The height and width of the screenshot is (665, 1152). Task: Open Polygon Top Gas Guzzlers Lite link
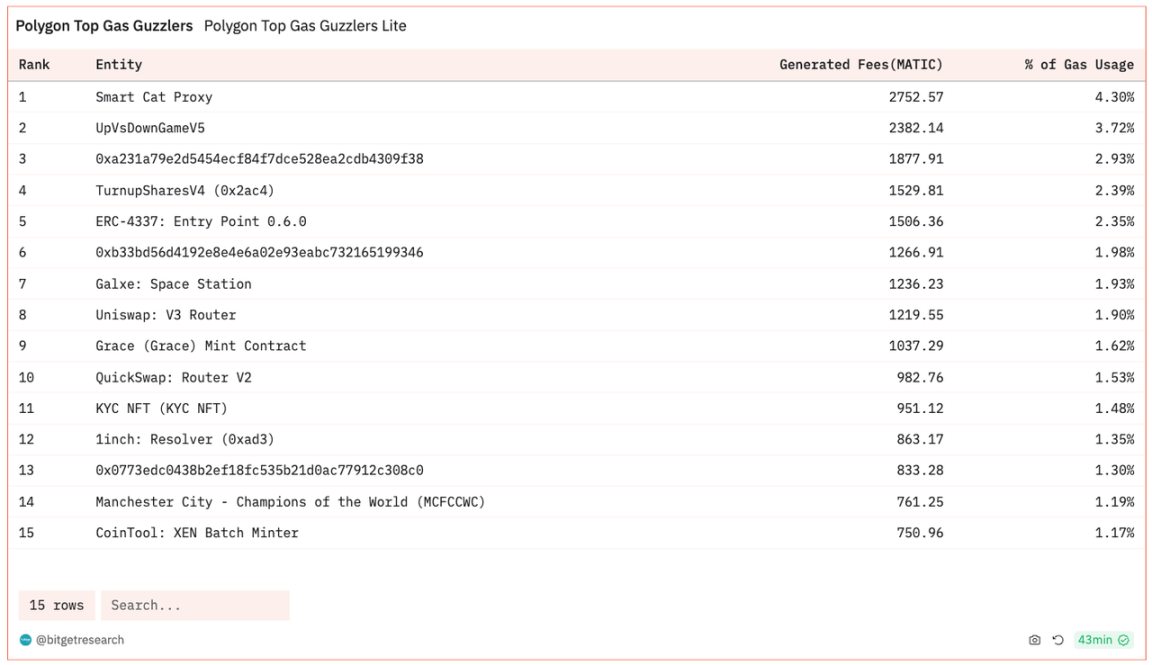pyautogui.click(x=305, y=26)
